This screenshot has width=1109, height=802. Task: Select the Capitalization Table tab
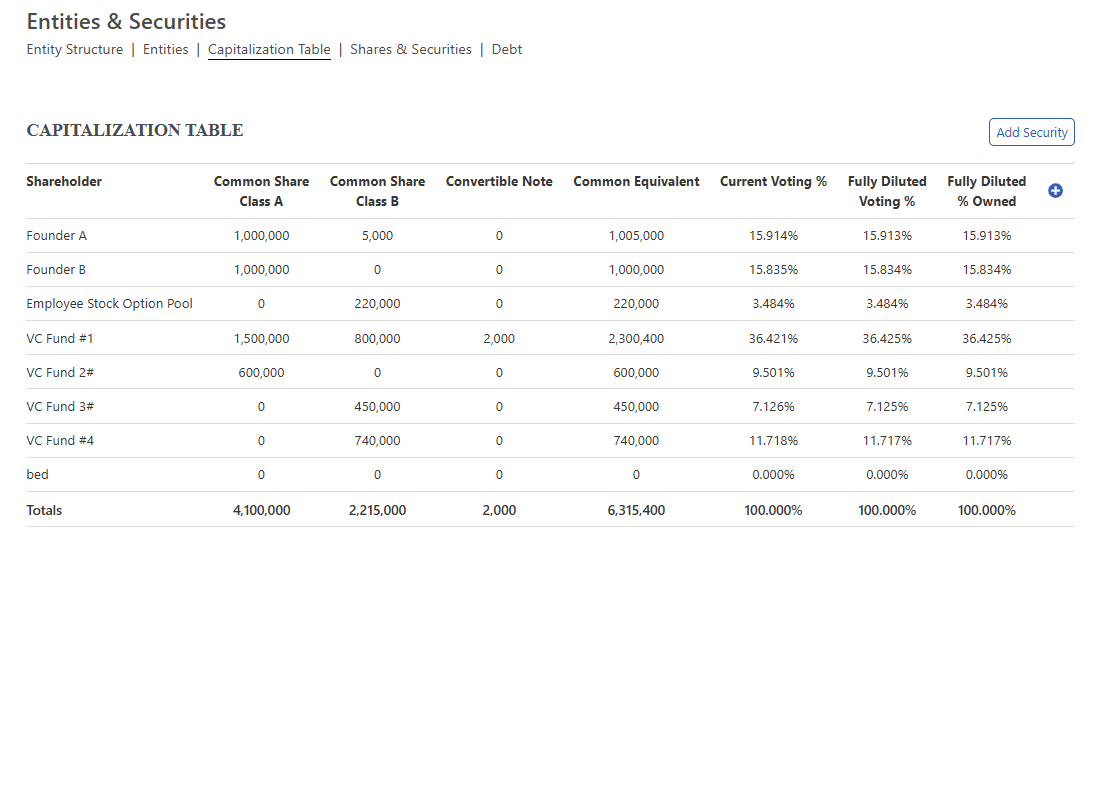(269, 49)
